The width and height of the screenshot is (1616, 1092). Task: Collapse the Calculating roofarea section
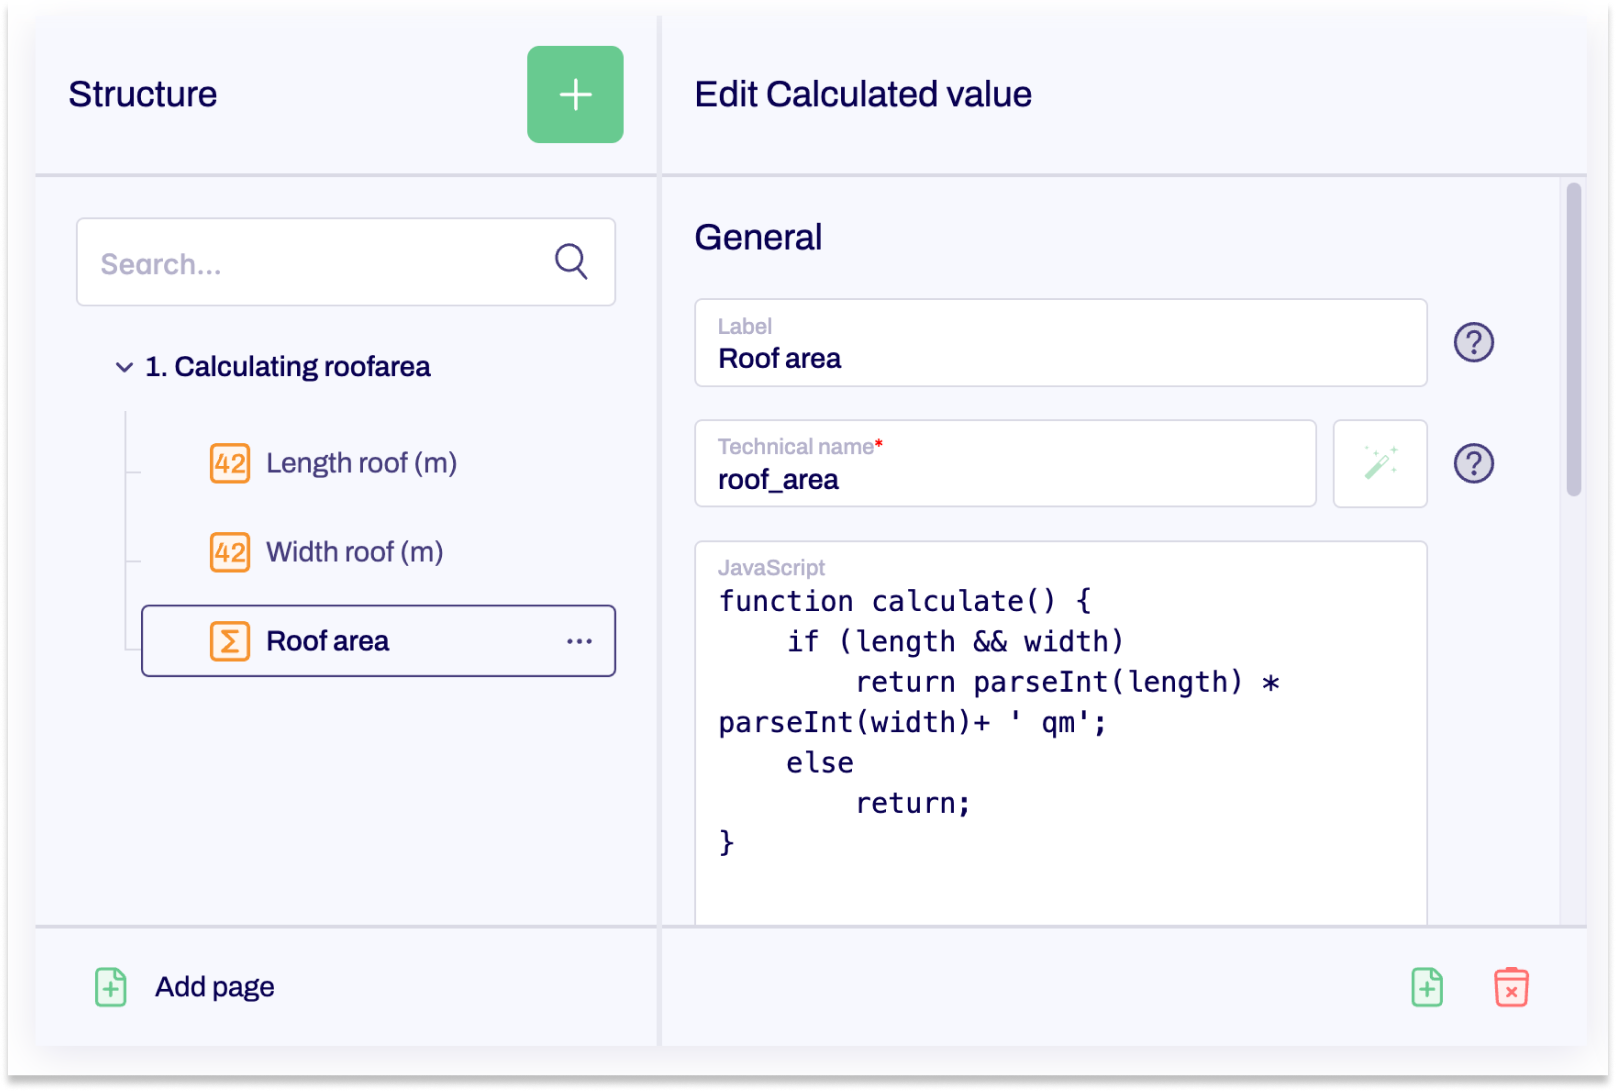(x=122, y=366)
